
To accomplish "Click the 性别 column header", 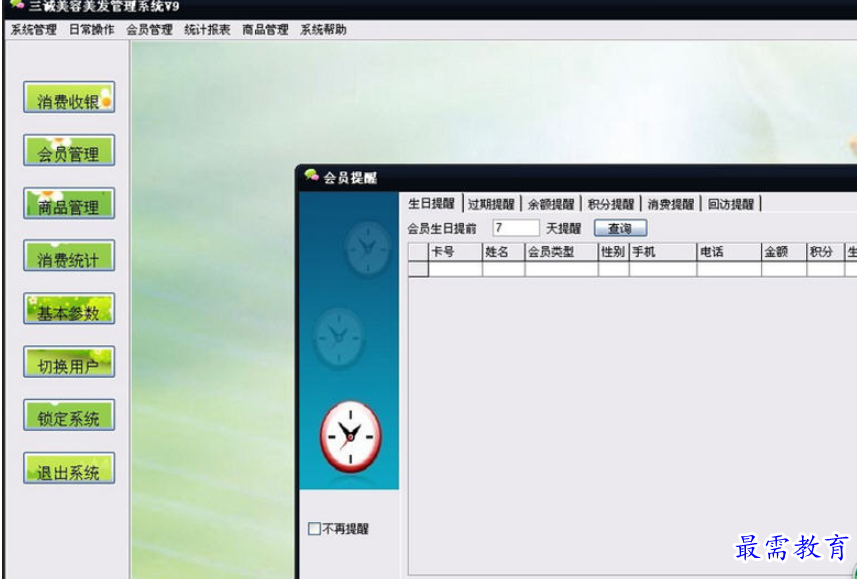I will pyautogui.click(x=614, y=252).
